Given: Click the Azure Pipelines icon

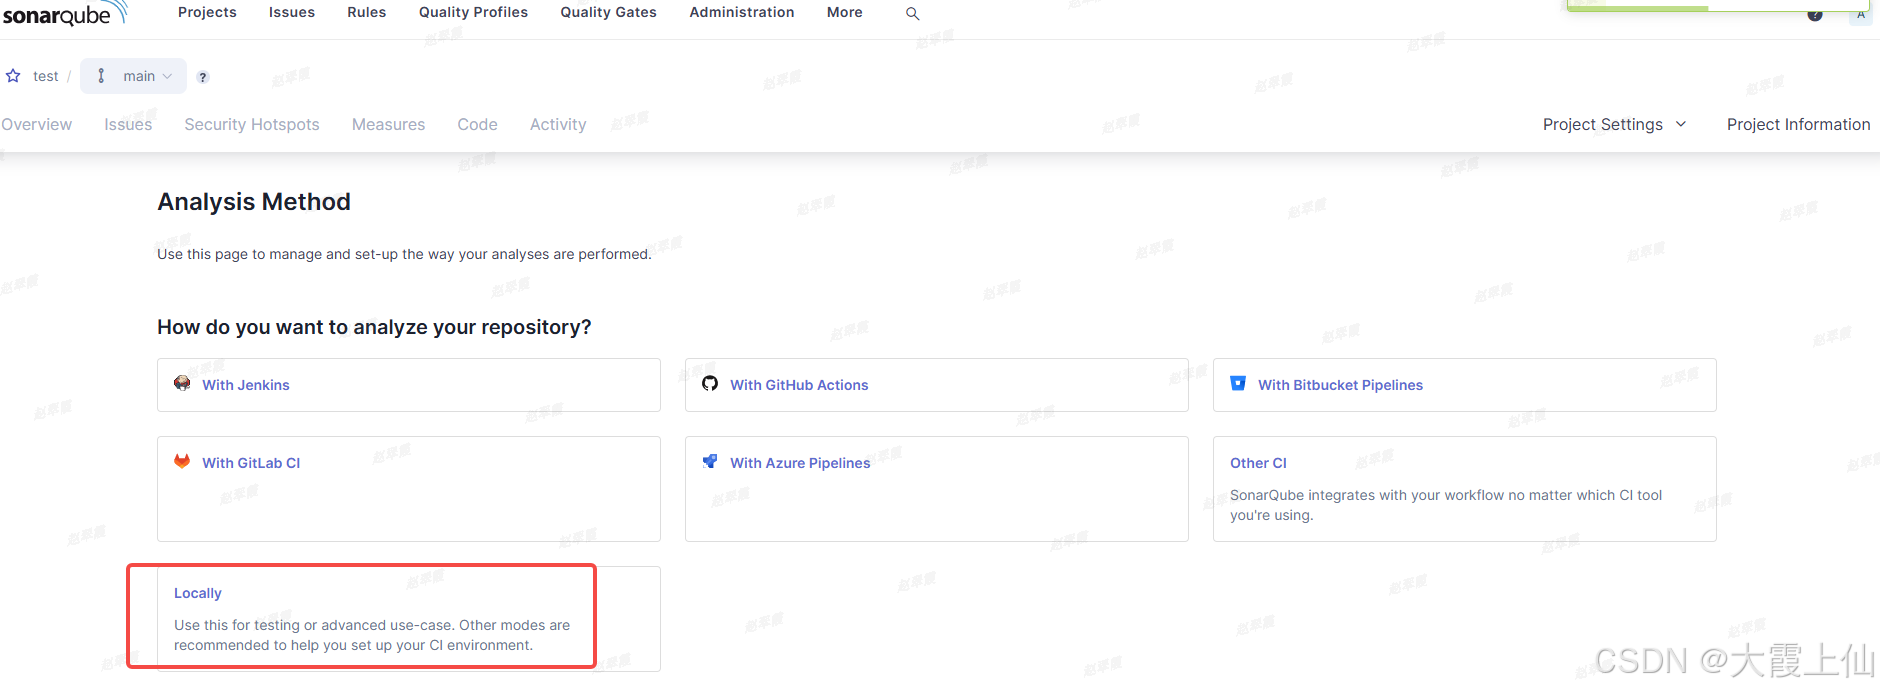Looking at the screenshot, I should pos(710,461).
